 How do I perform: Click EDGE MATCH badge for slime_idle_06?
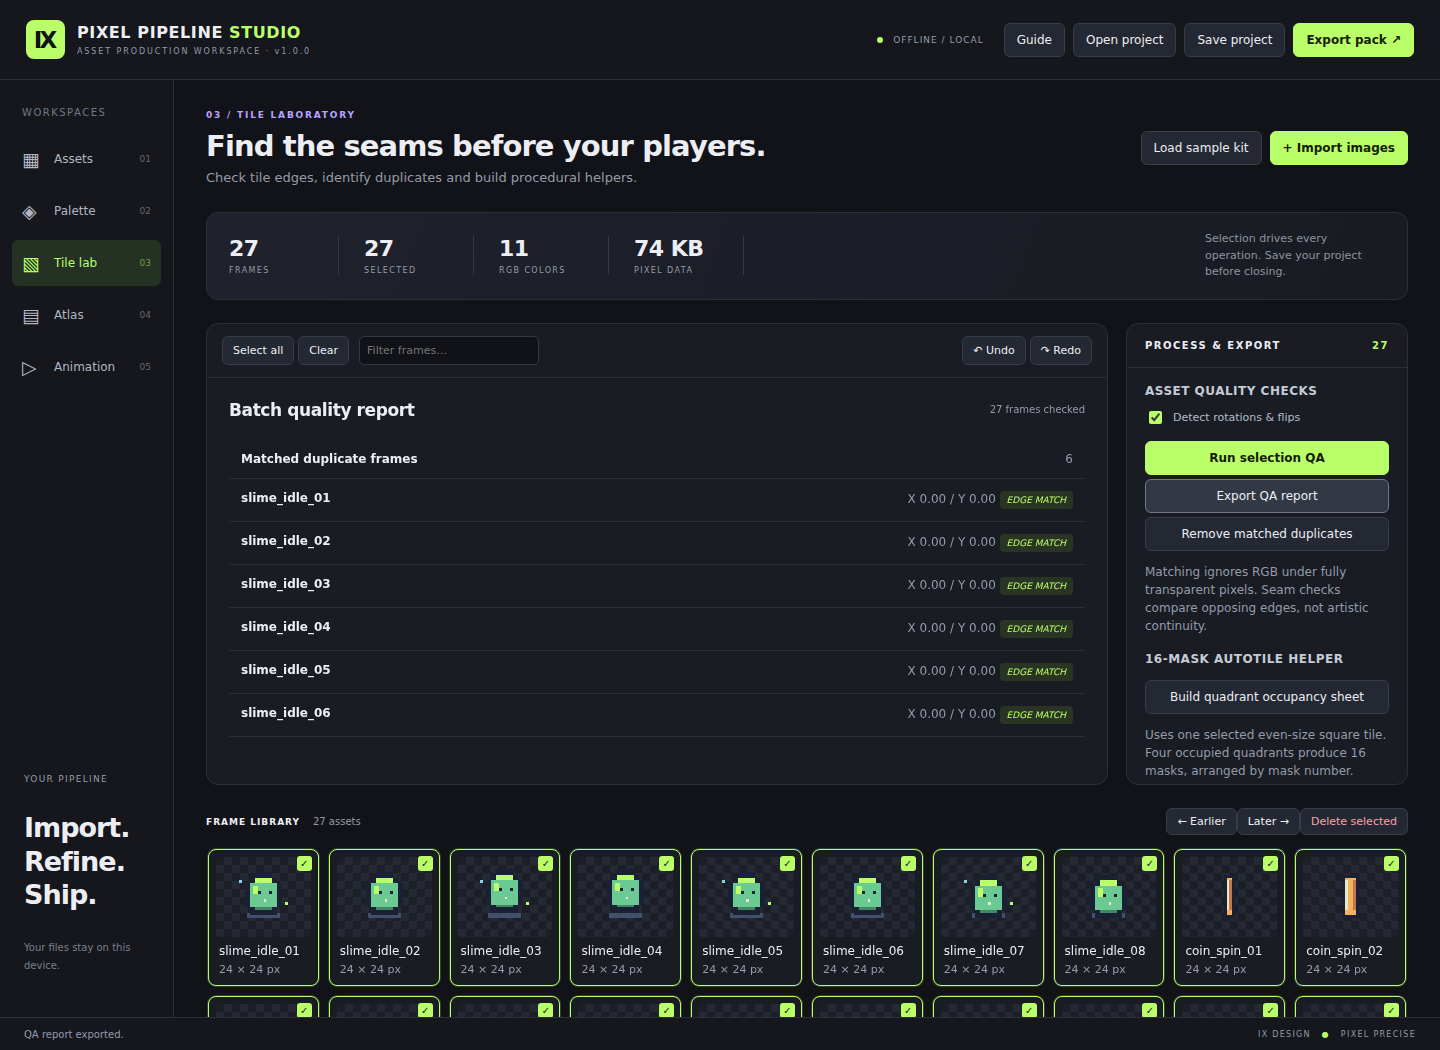tap(1037, 715)
